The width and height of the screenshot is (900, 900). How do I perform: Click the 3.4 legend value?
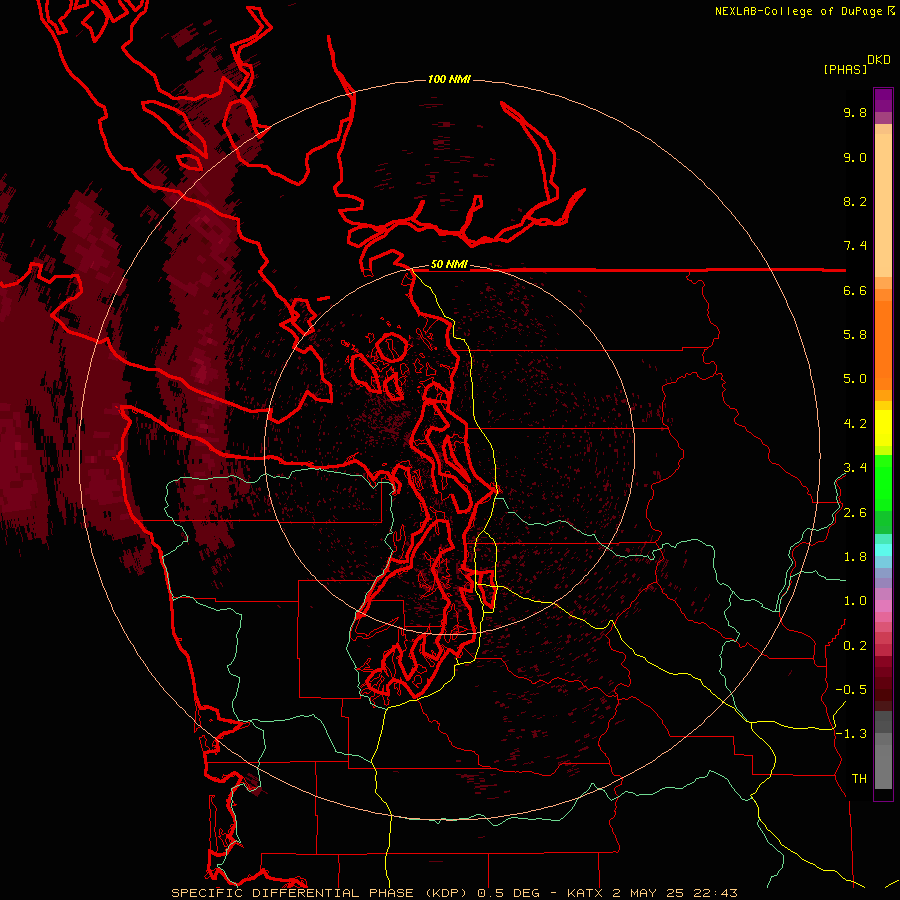click(x=855, y=468)
